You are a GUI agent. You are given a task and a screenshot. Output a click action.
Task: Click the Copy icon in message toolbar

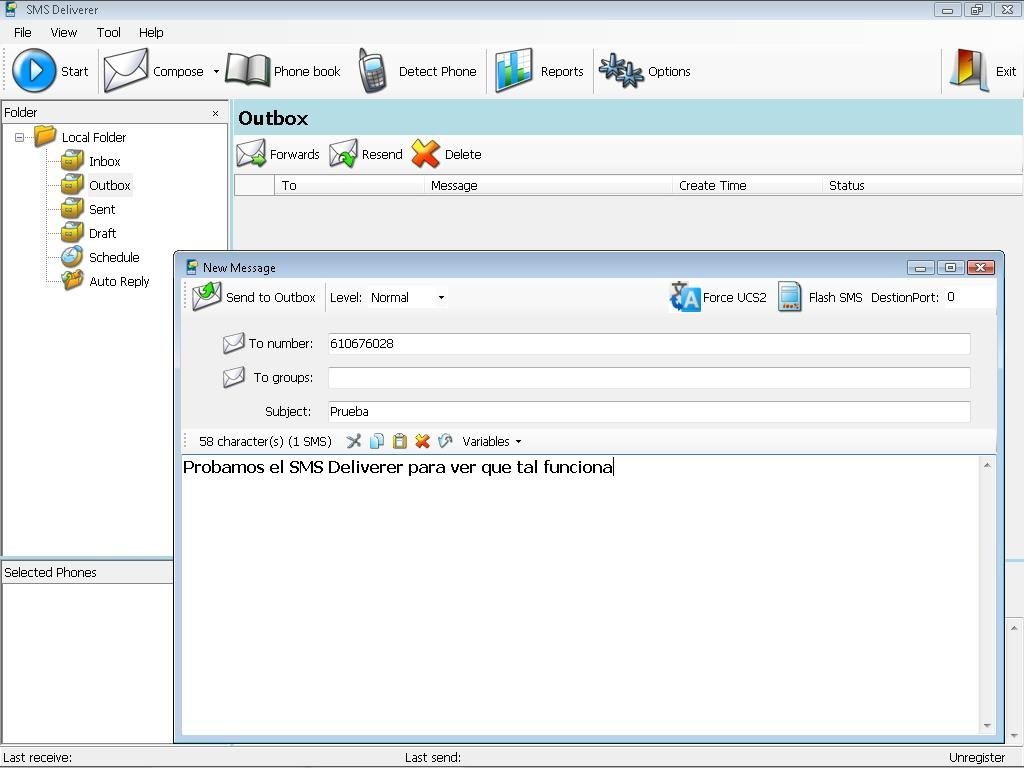tap(376, 441)
